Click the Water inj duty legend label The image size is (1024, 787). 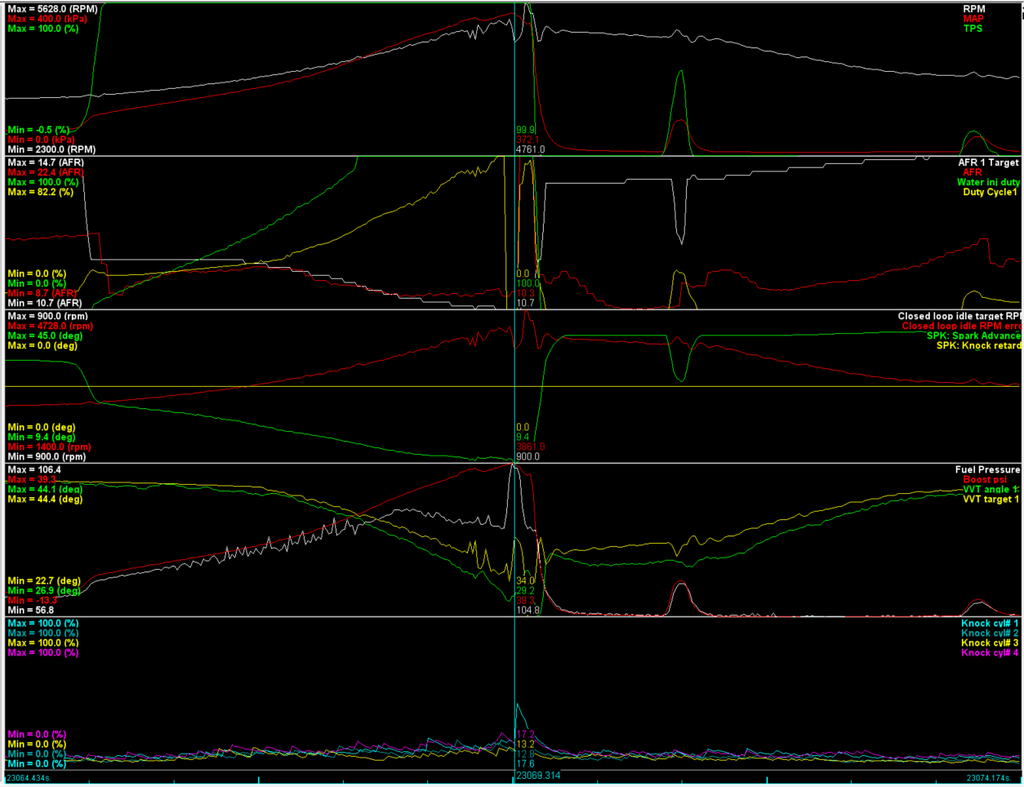988,182
